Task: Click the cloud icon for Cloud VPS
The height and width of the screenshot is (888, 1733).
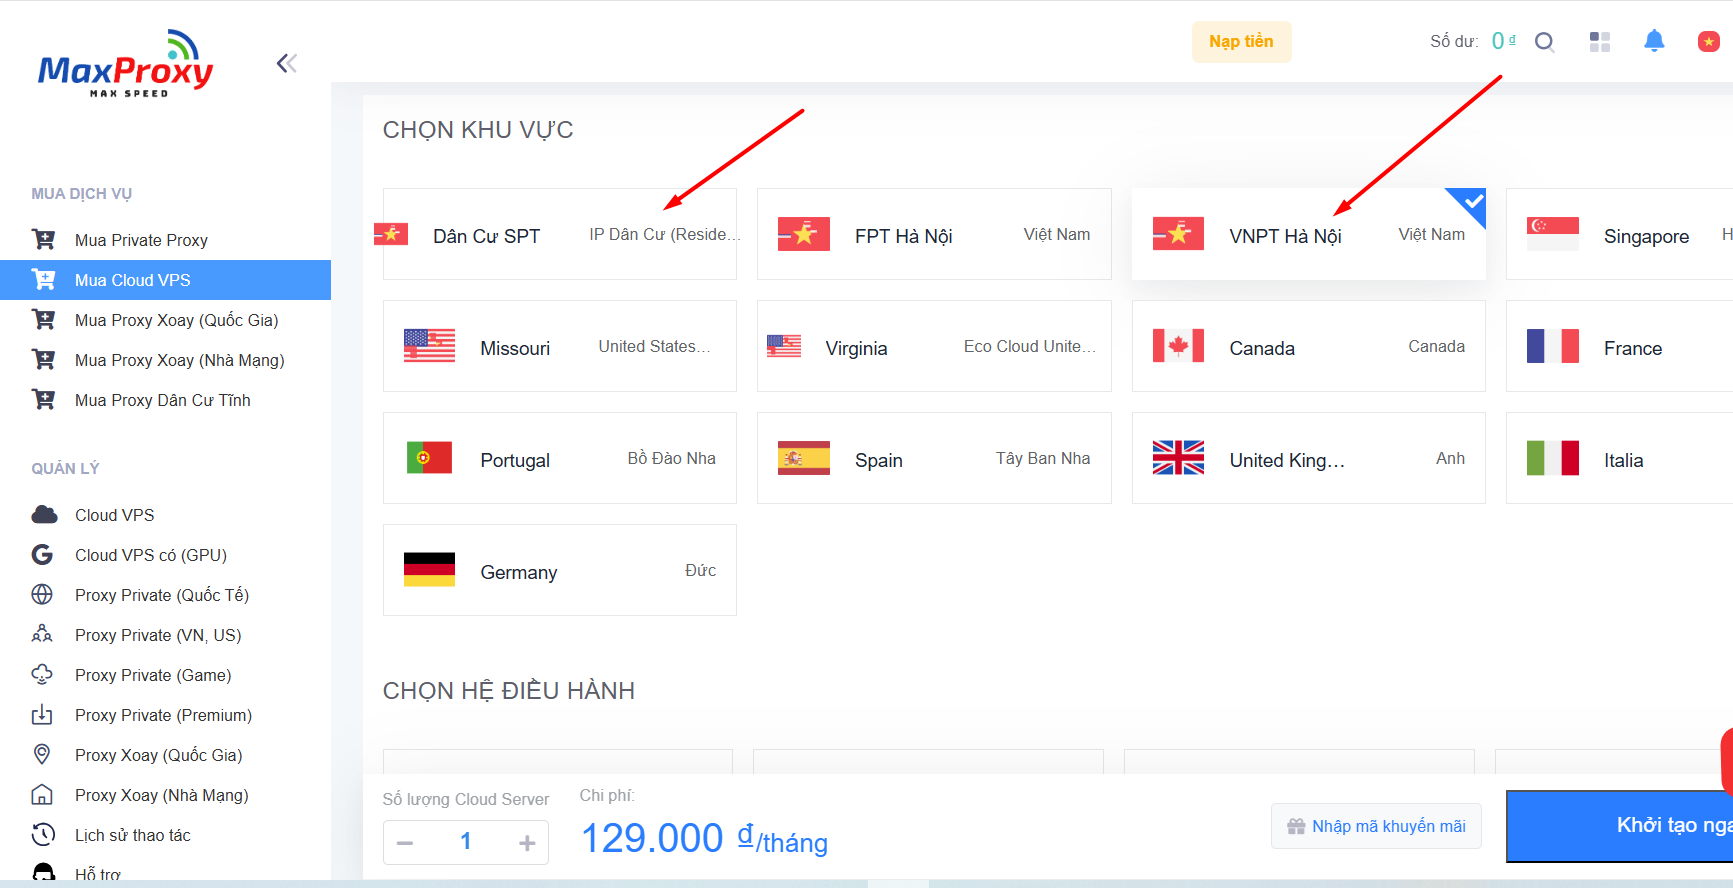Action: (44, 515)
